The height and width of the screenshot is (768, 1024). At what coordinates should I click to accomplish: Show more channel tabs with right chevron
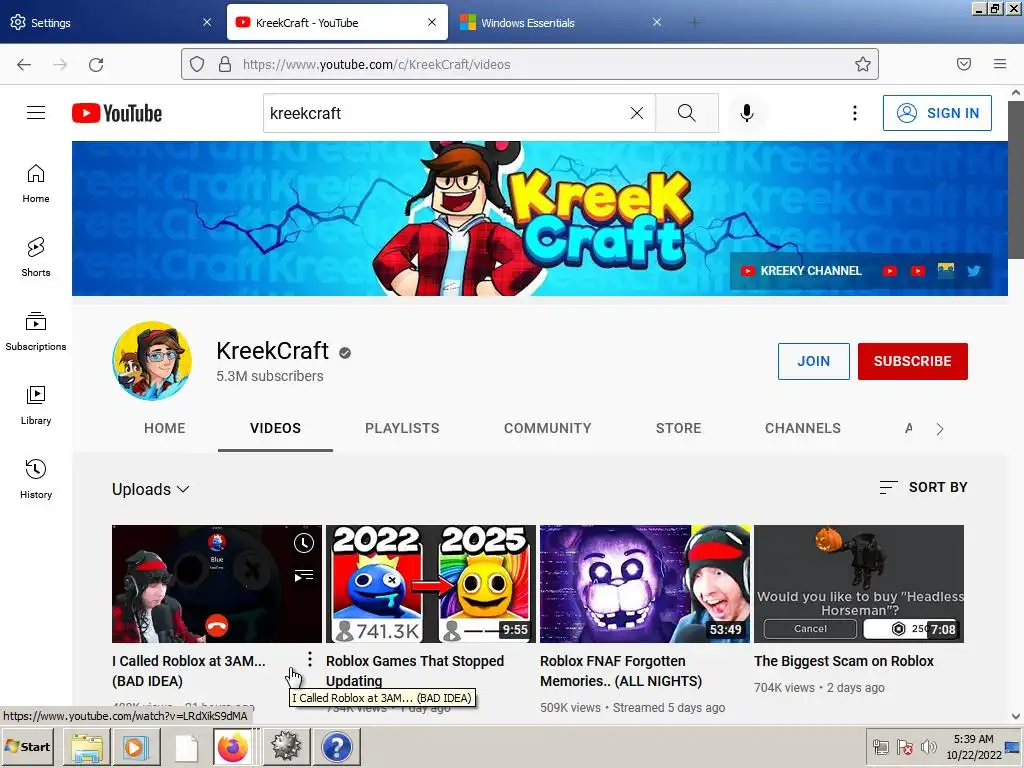pyautogui.click(x=940, y=429)
